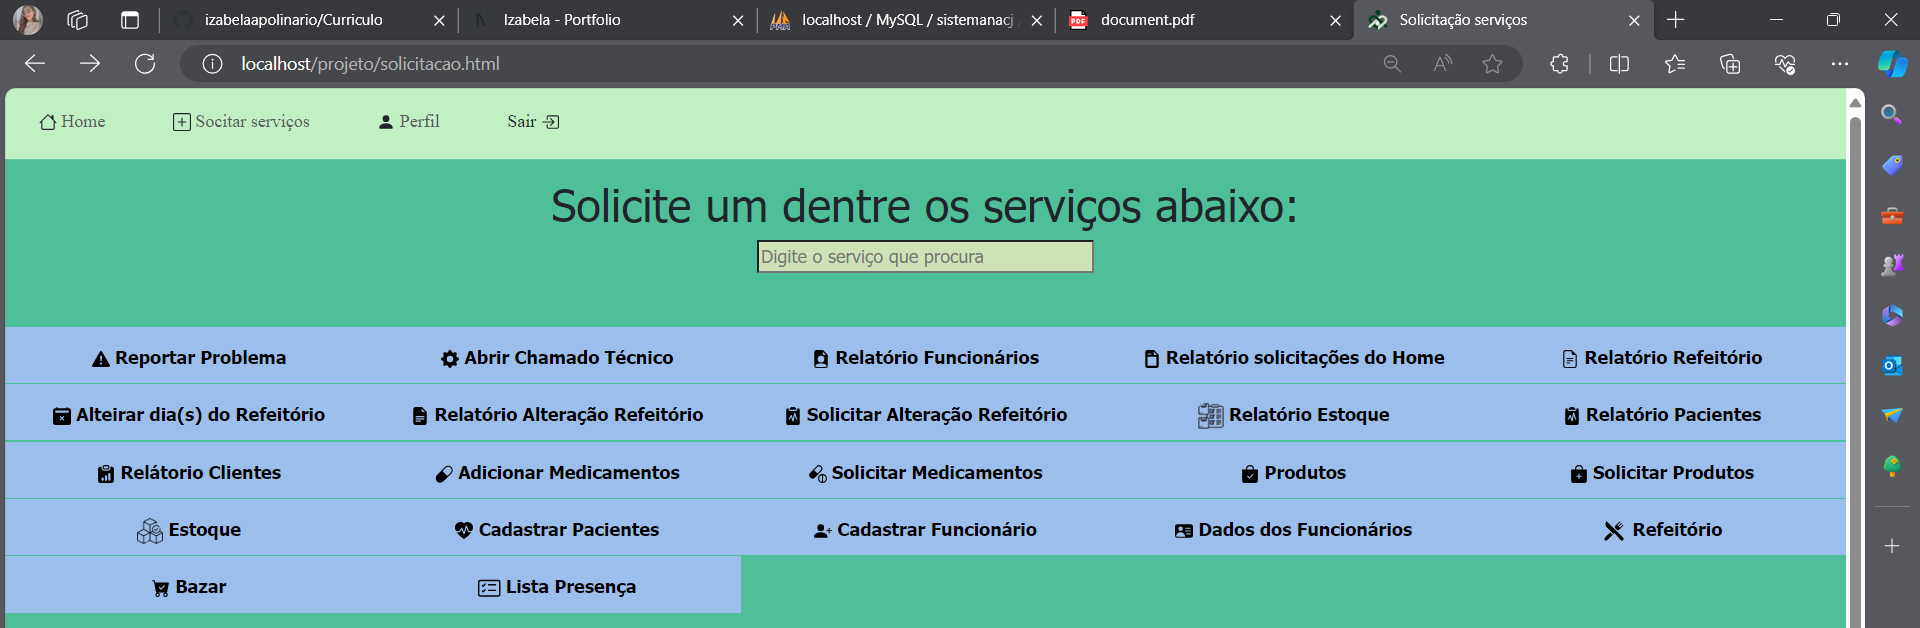This screenshot has height=628, width=1920.
Task: Click the gear icon for Abrir Chamado Técnico
Action: [x=450, y=359]
